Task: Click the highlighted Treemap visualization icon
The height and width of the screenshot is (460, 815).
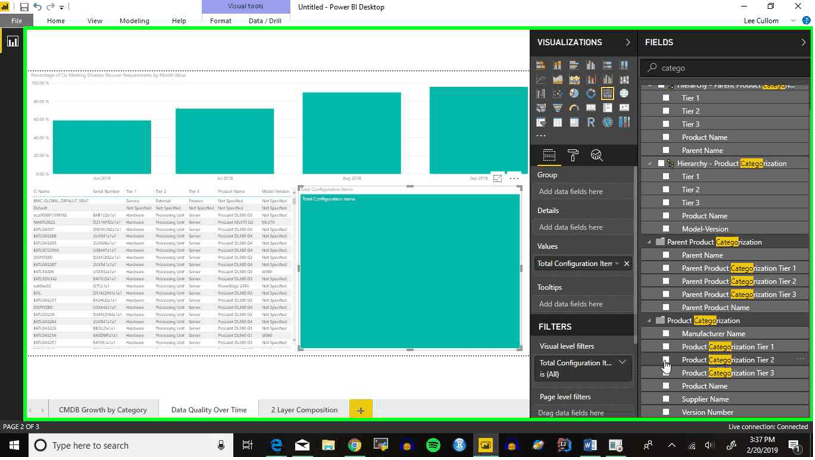Action: point(607,94)
